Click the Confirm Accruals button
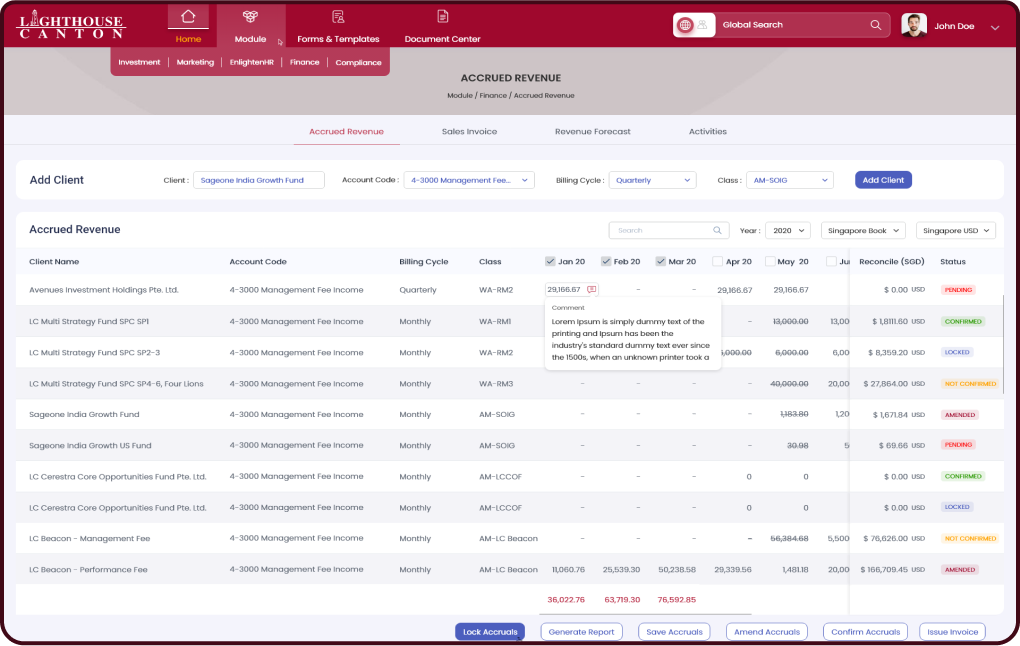 click(865, 632)
